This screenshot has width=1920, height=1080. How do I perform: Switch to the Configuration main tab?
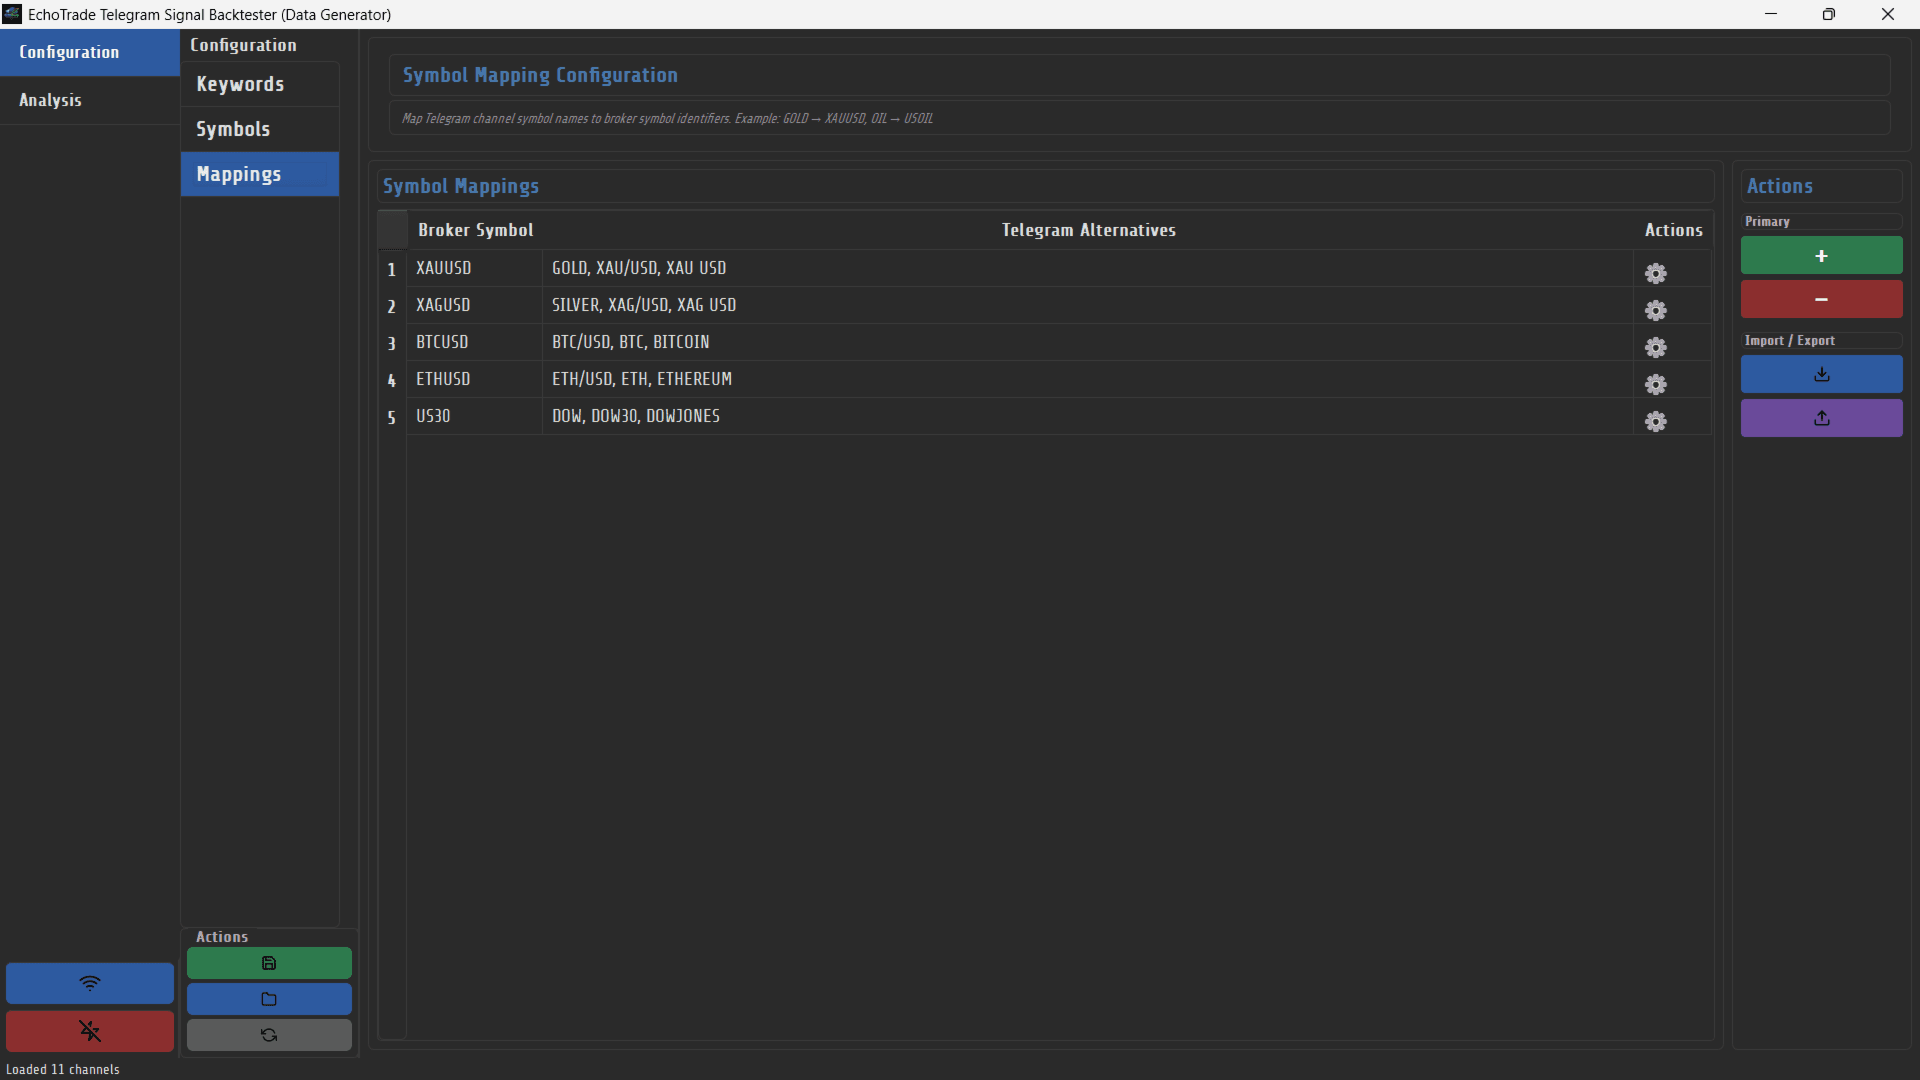tap(90, 52)
